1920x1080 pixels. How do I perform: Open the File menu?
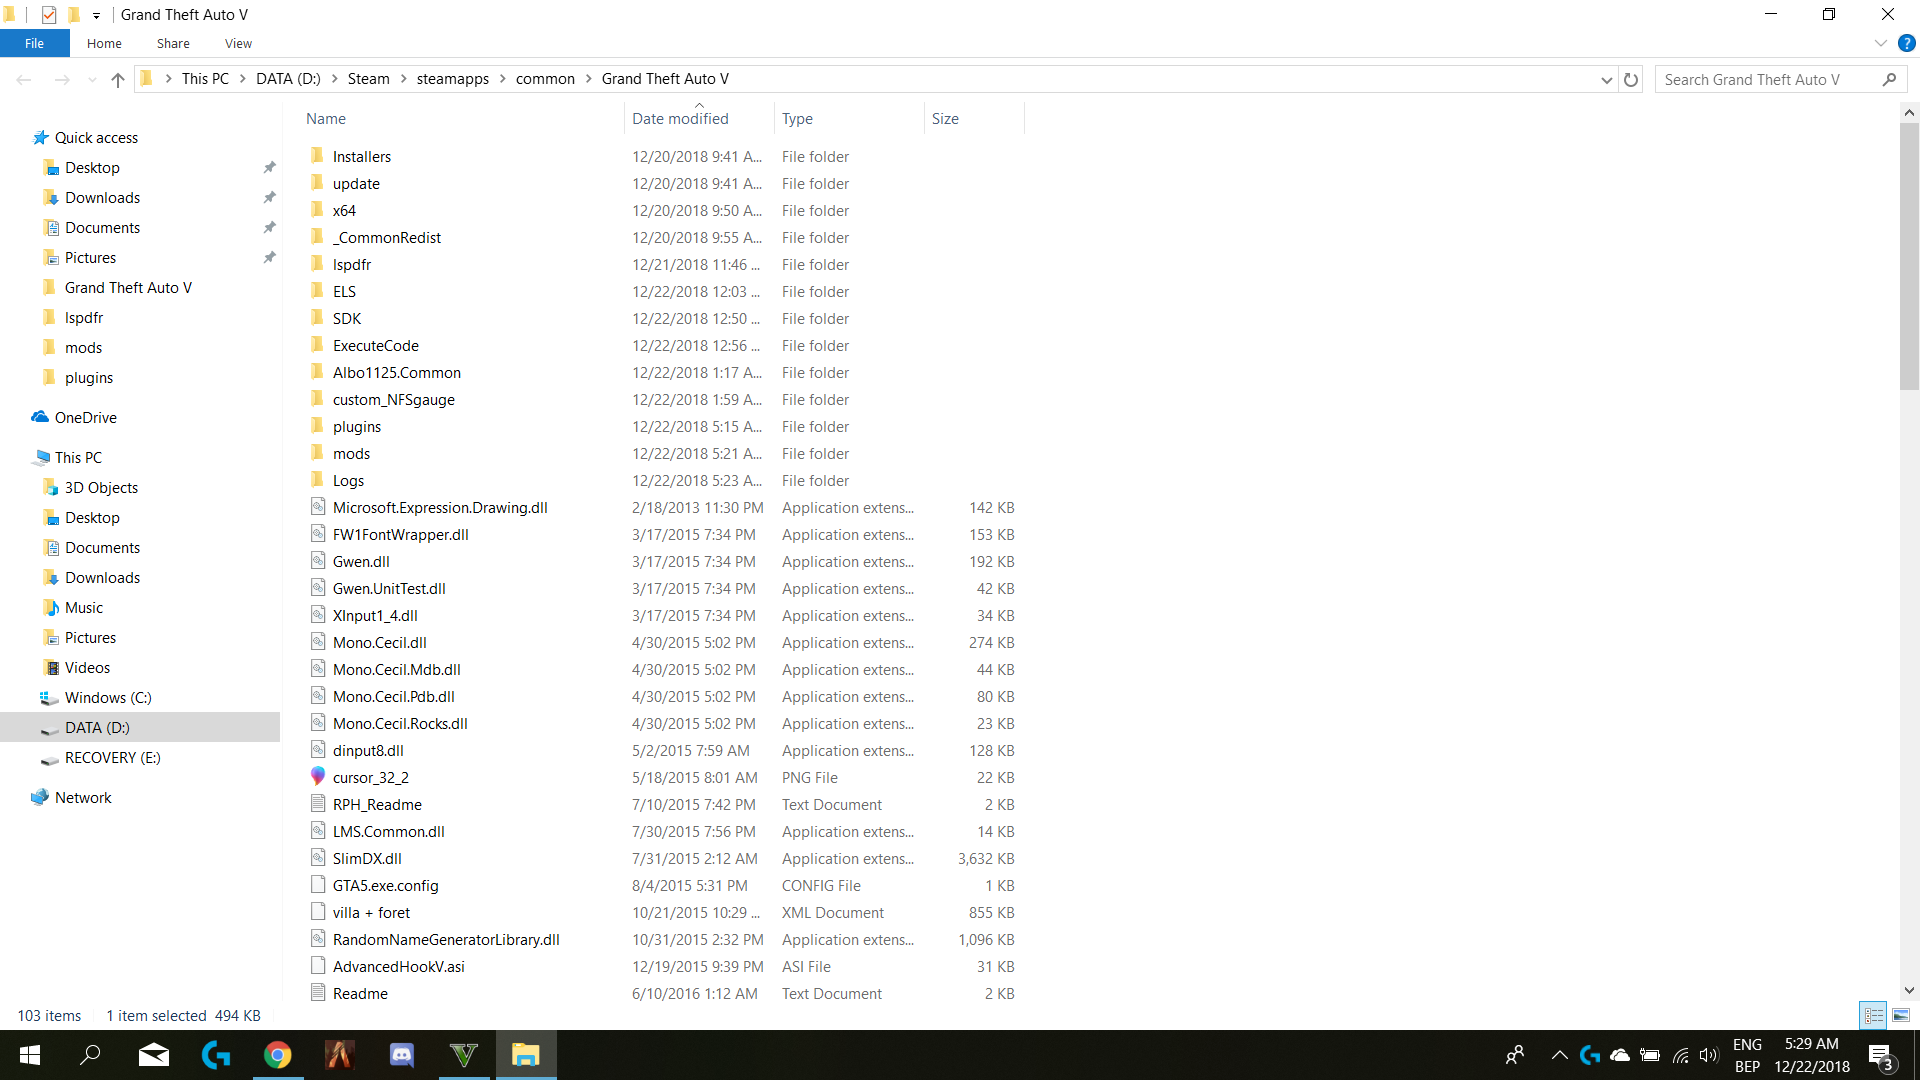click(x=34, y=43)
